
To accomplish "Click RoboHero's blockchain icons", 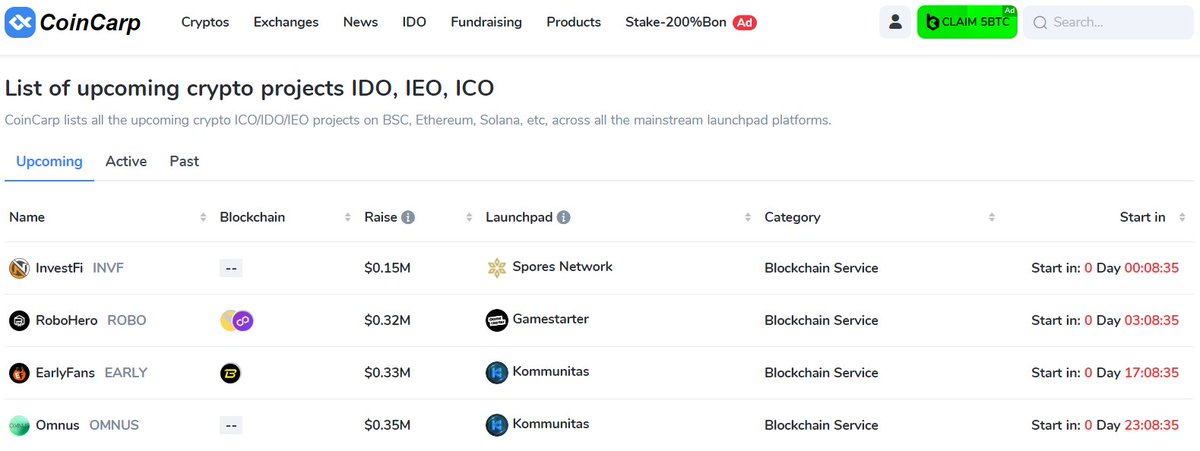I will (x=237, y=321).
